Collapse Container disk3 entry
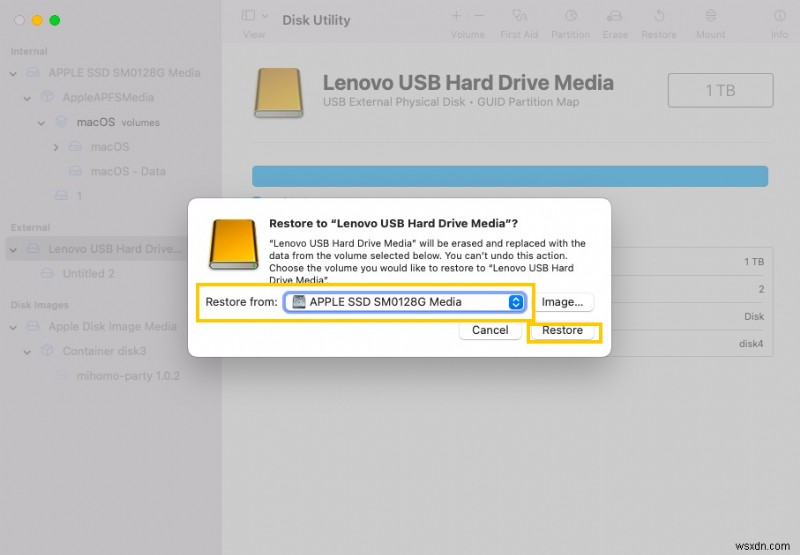Viewport: 800px width, 555px height. tap(28, 351)
